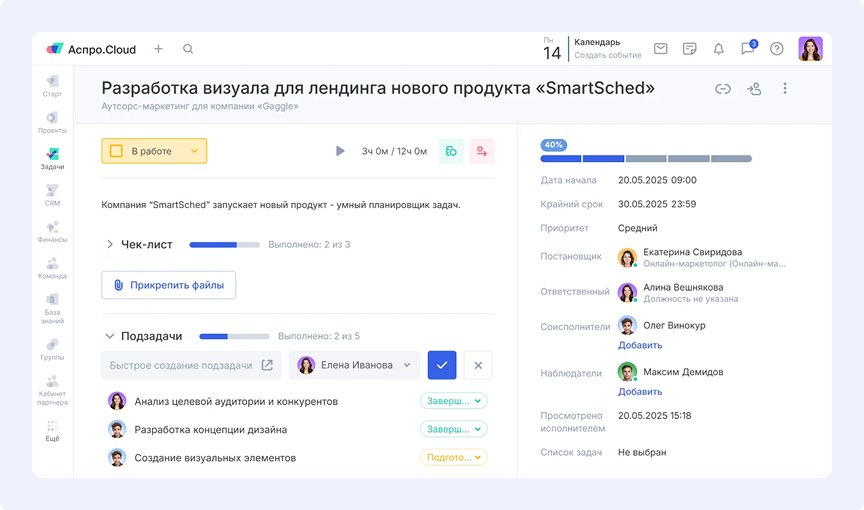Confirm subtask creation with blue checkmark button

(442, 365)
